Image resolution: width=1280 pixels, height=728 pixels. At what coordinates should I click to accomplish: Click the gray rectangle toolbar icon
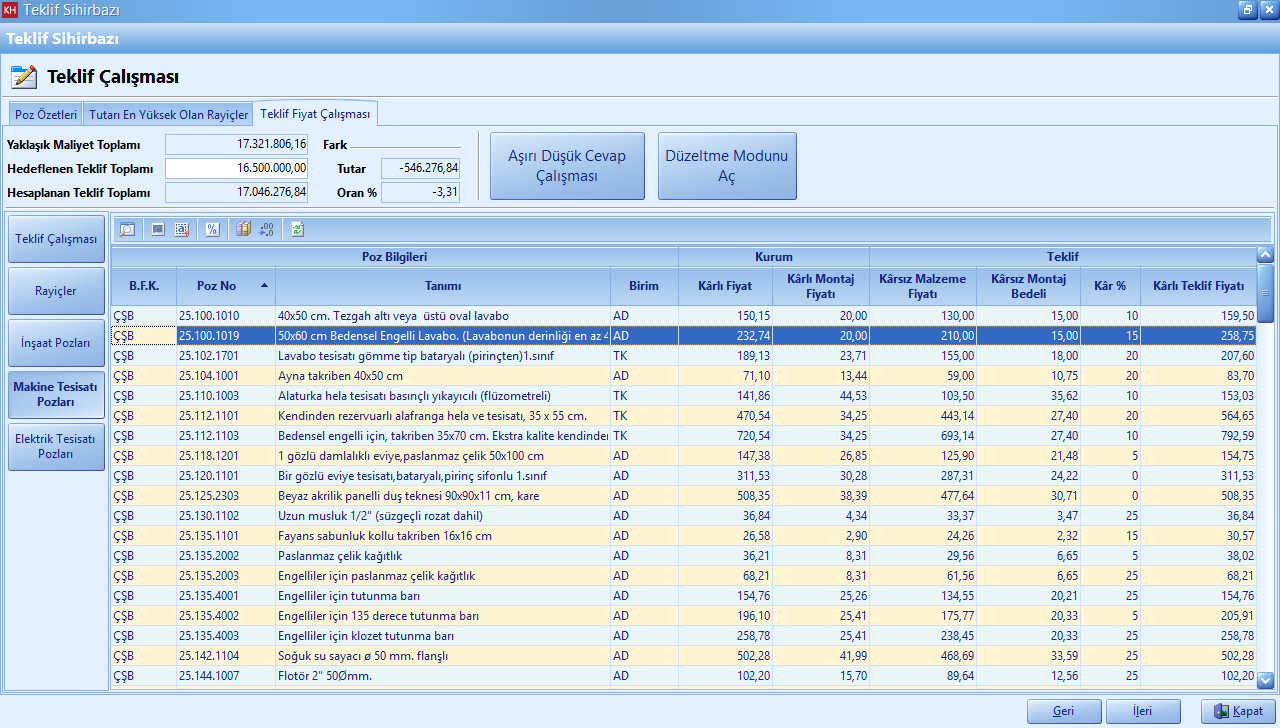click(158, 229)
